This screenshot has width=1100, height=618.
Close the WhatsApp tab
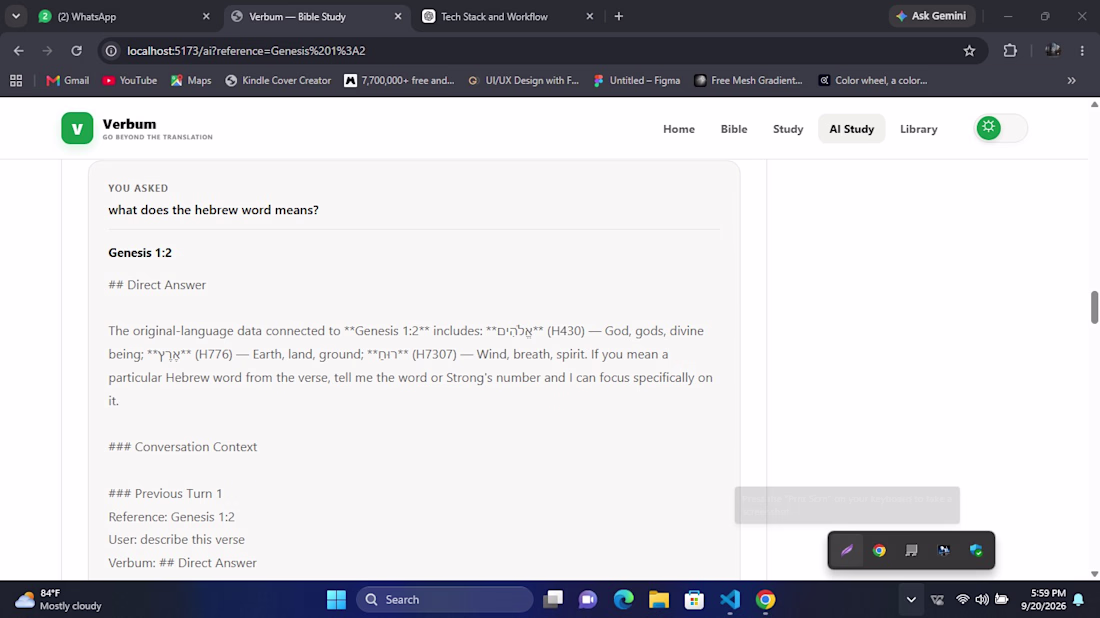pyautogui.click(x=206, y=16)
